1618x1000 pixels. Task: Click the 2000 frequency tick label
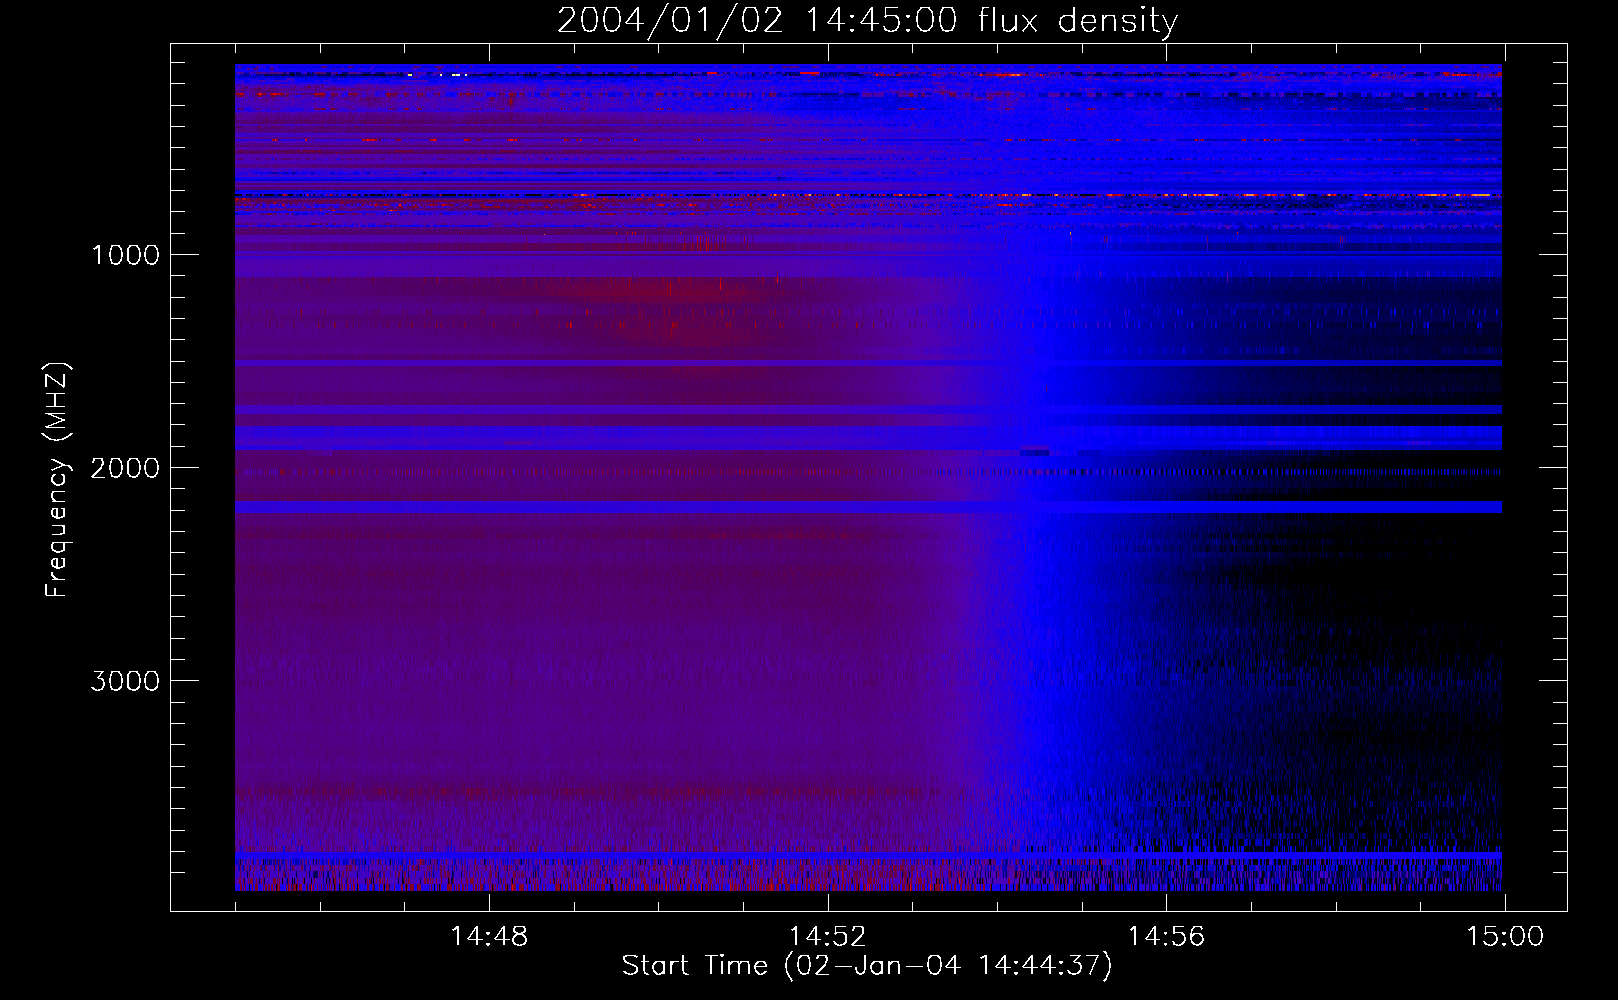tap(125, 468)
